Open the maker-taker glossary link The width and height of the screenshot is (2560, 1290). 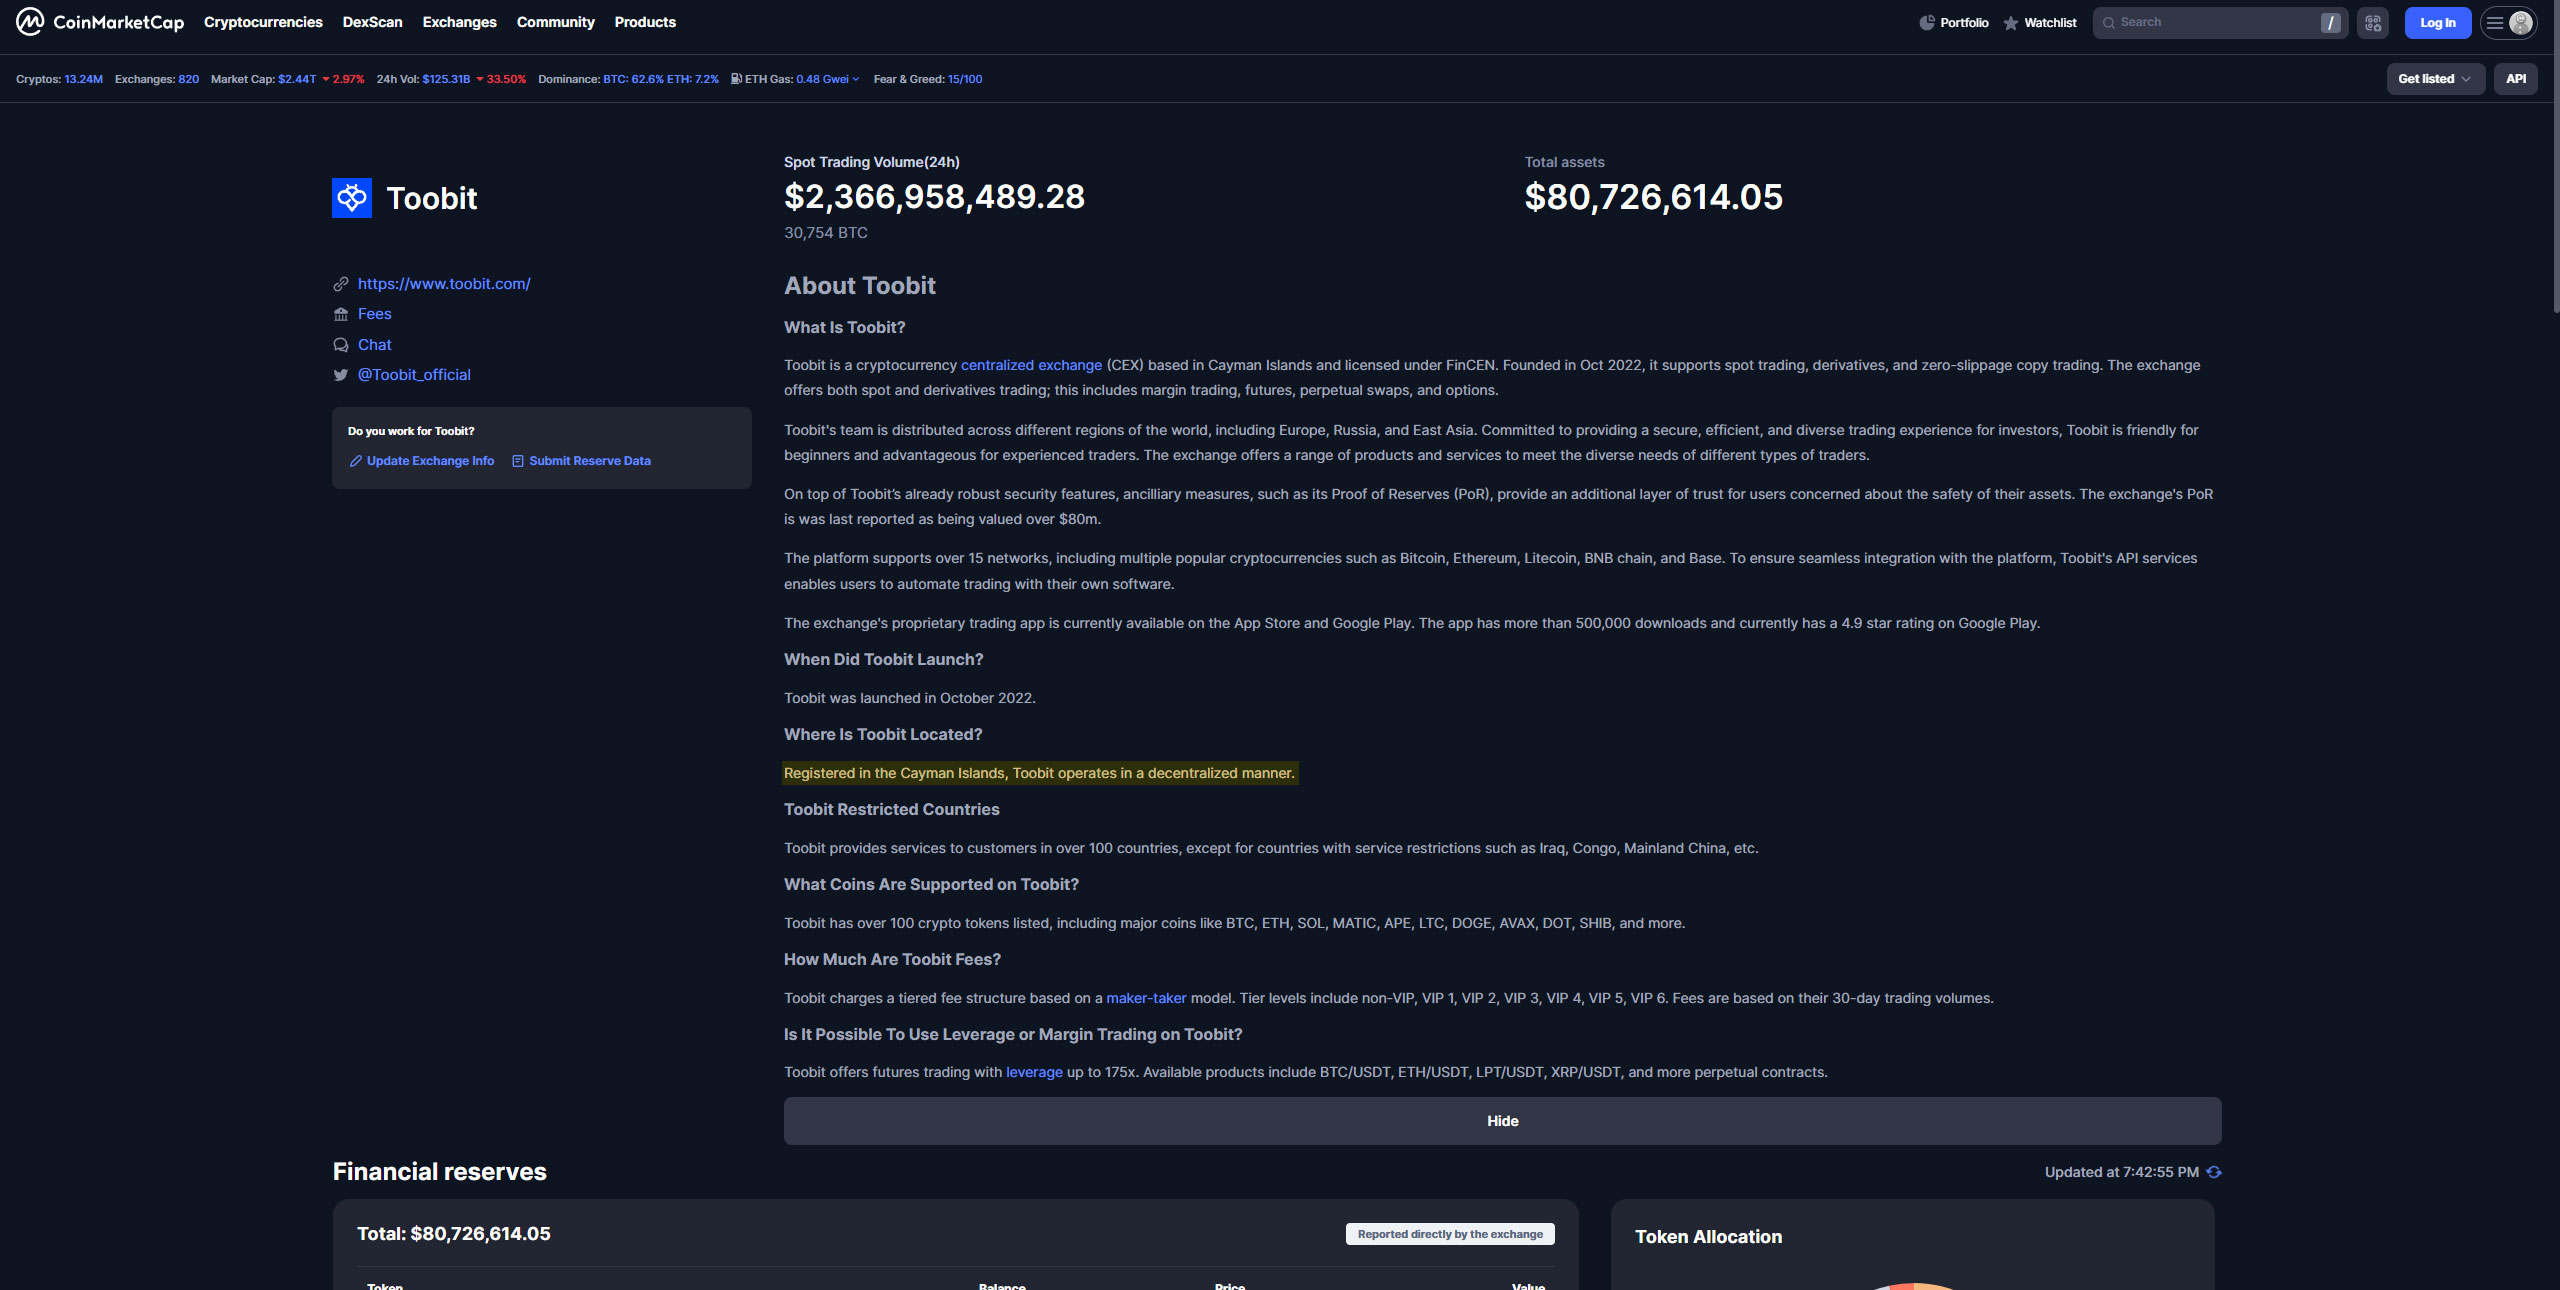pyautogui.click(x=1146, y=998)
